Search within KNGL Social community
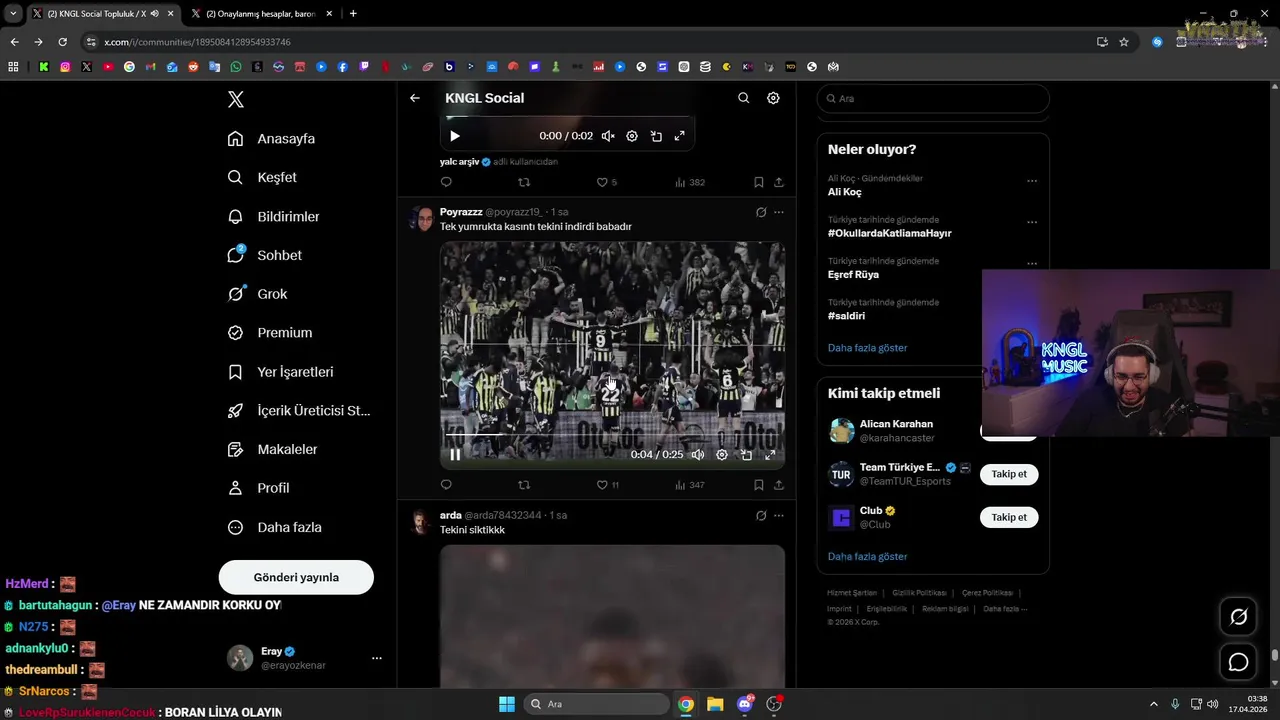The image size is (1280, 720). pyautogui.click(x=743, y=98)
